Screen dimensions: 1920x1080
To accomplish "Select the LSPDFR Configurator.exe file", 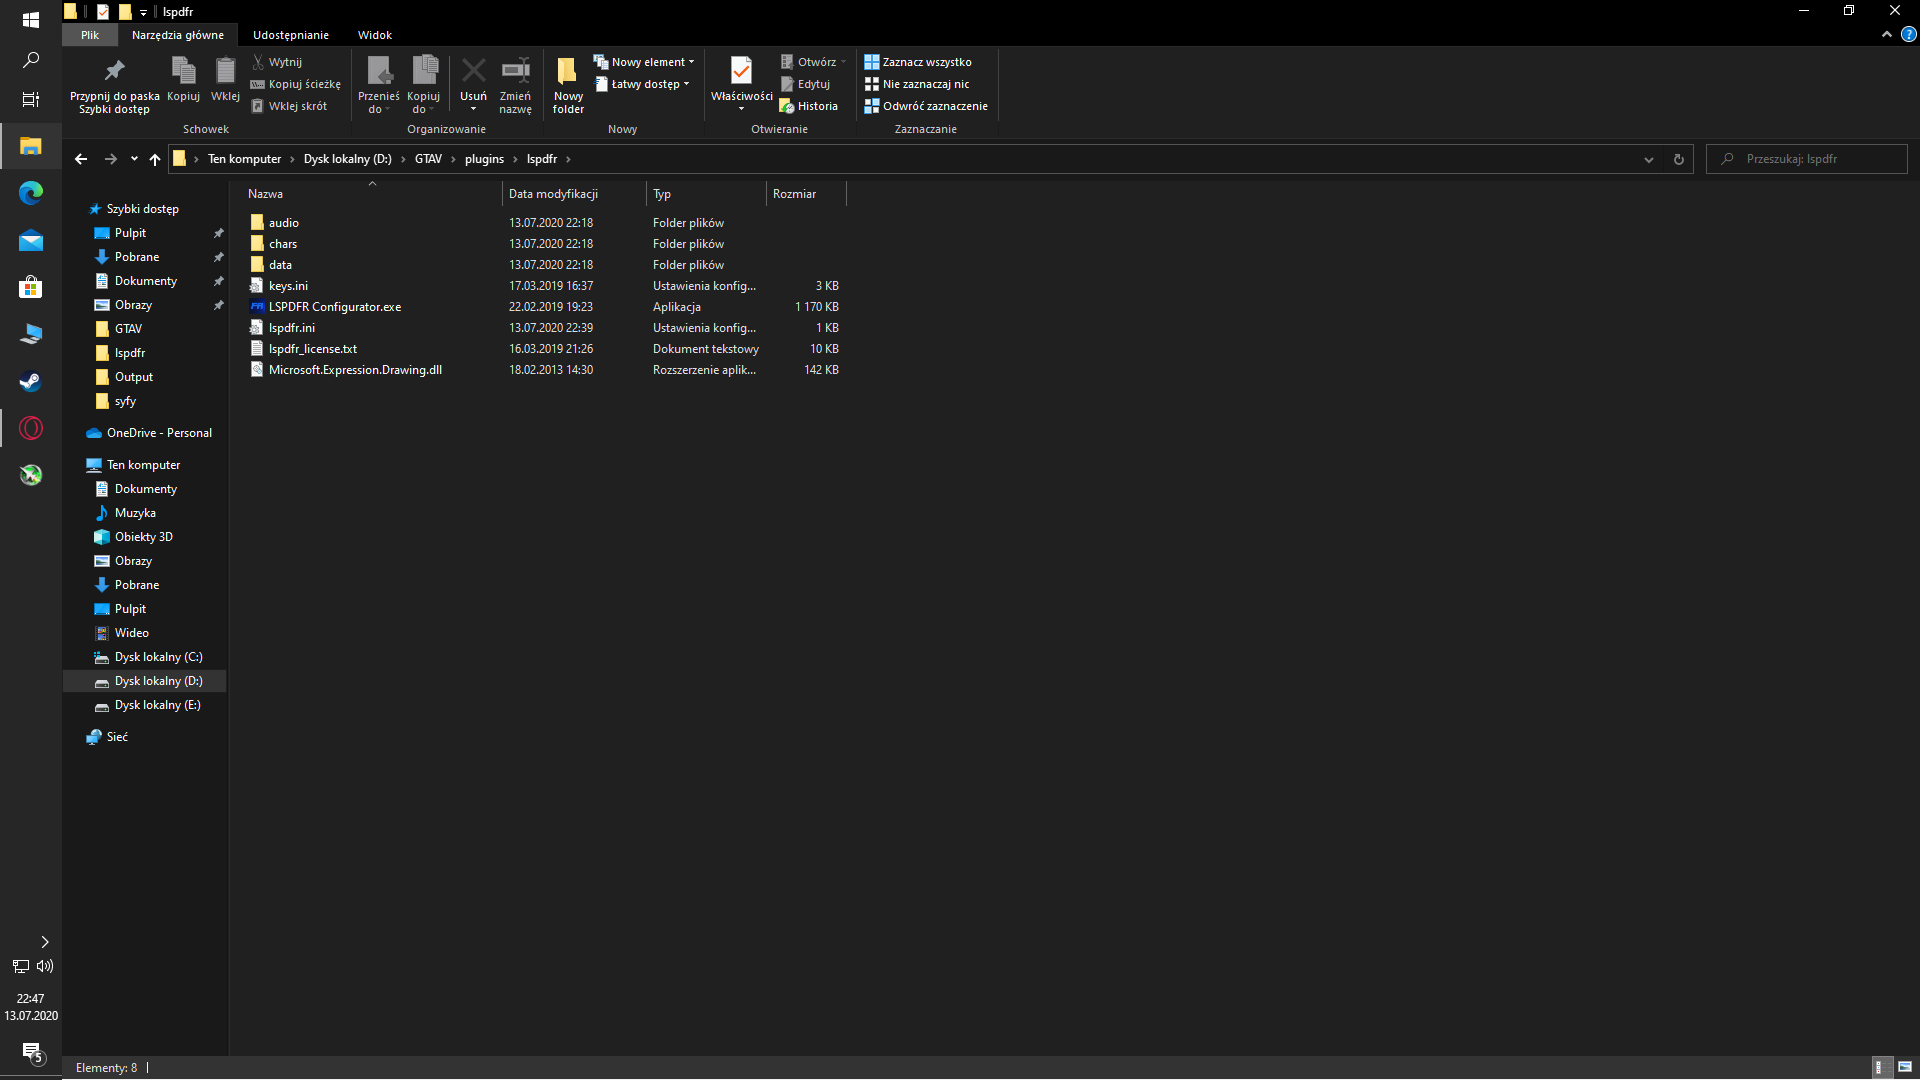I will click(x=335, y=307).
